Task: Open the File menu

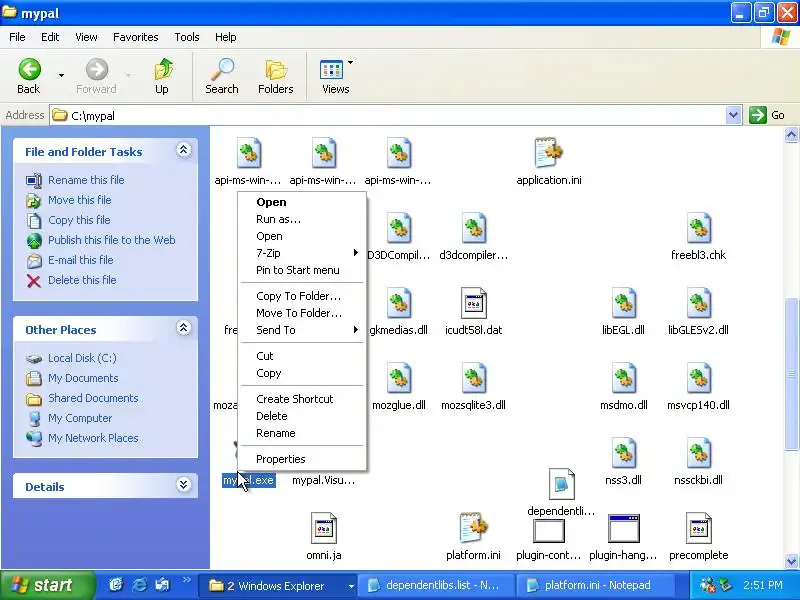Action: coord(17,37)
